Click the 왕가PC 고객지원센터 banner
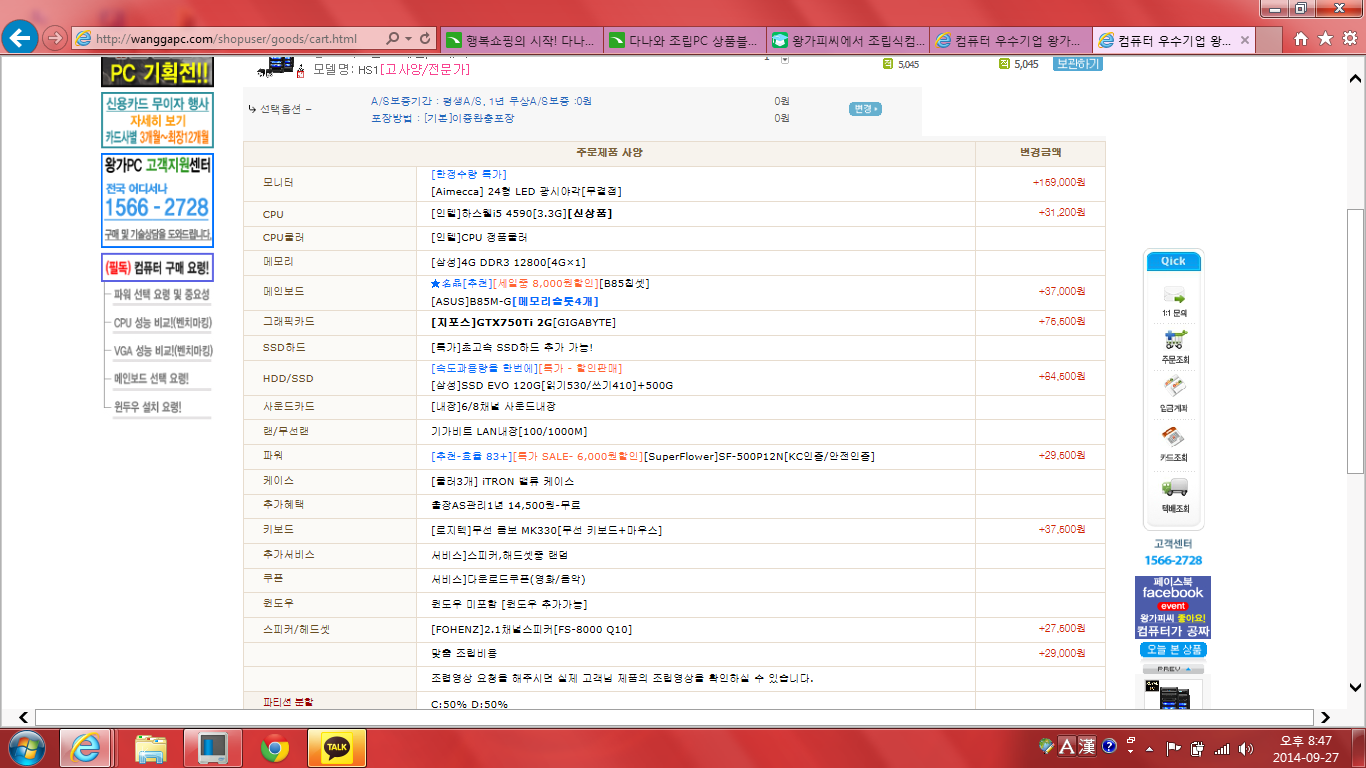Image resolution: width=1366 pixels, height=768 pixels. pyautogui.click(x=157, y=200)
